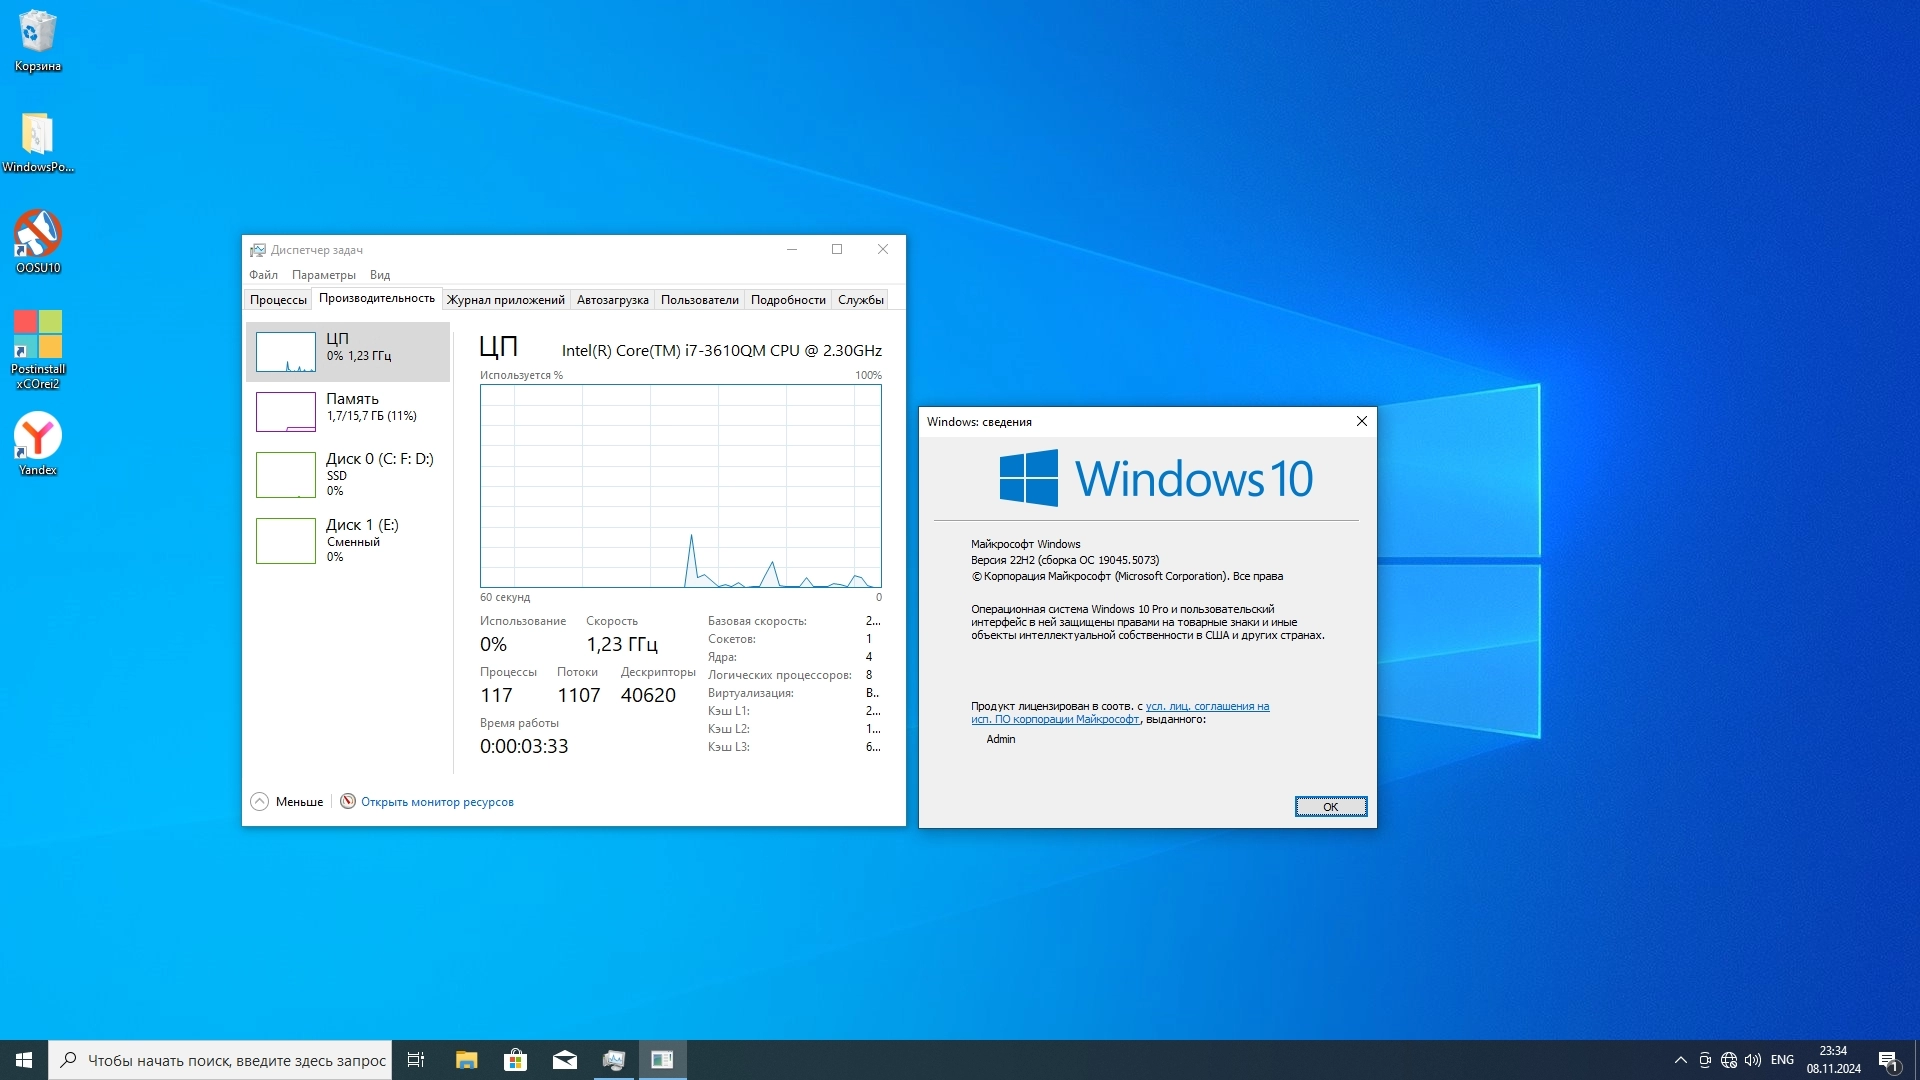1920x1080 pixels.
Task: Switch to the Процессы tab
Action: [x=278, y=300]
